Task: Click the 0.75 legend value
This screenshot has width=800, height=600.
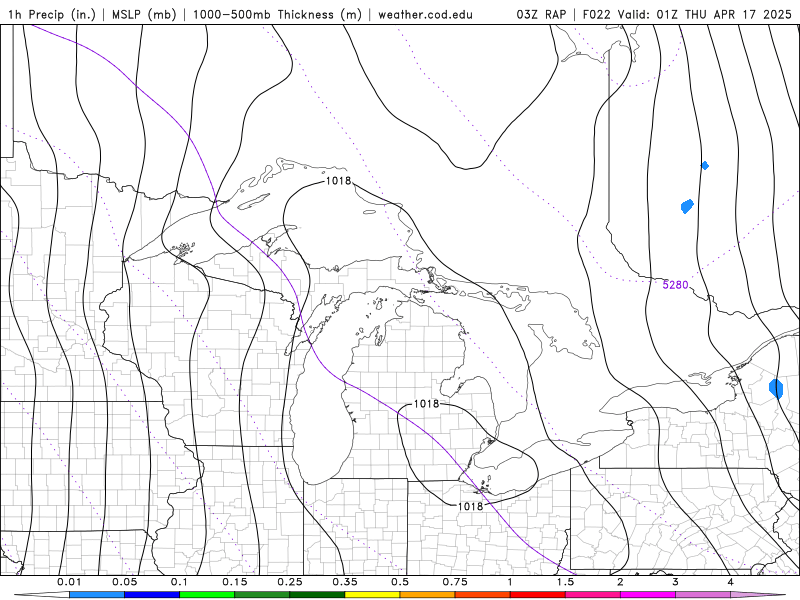Action: (455, 582)
